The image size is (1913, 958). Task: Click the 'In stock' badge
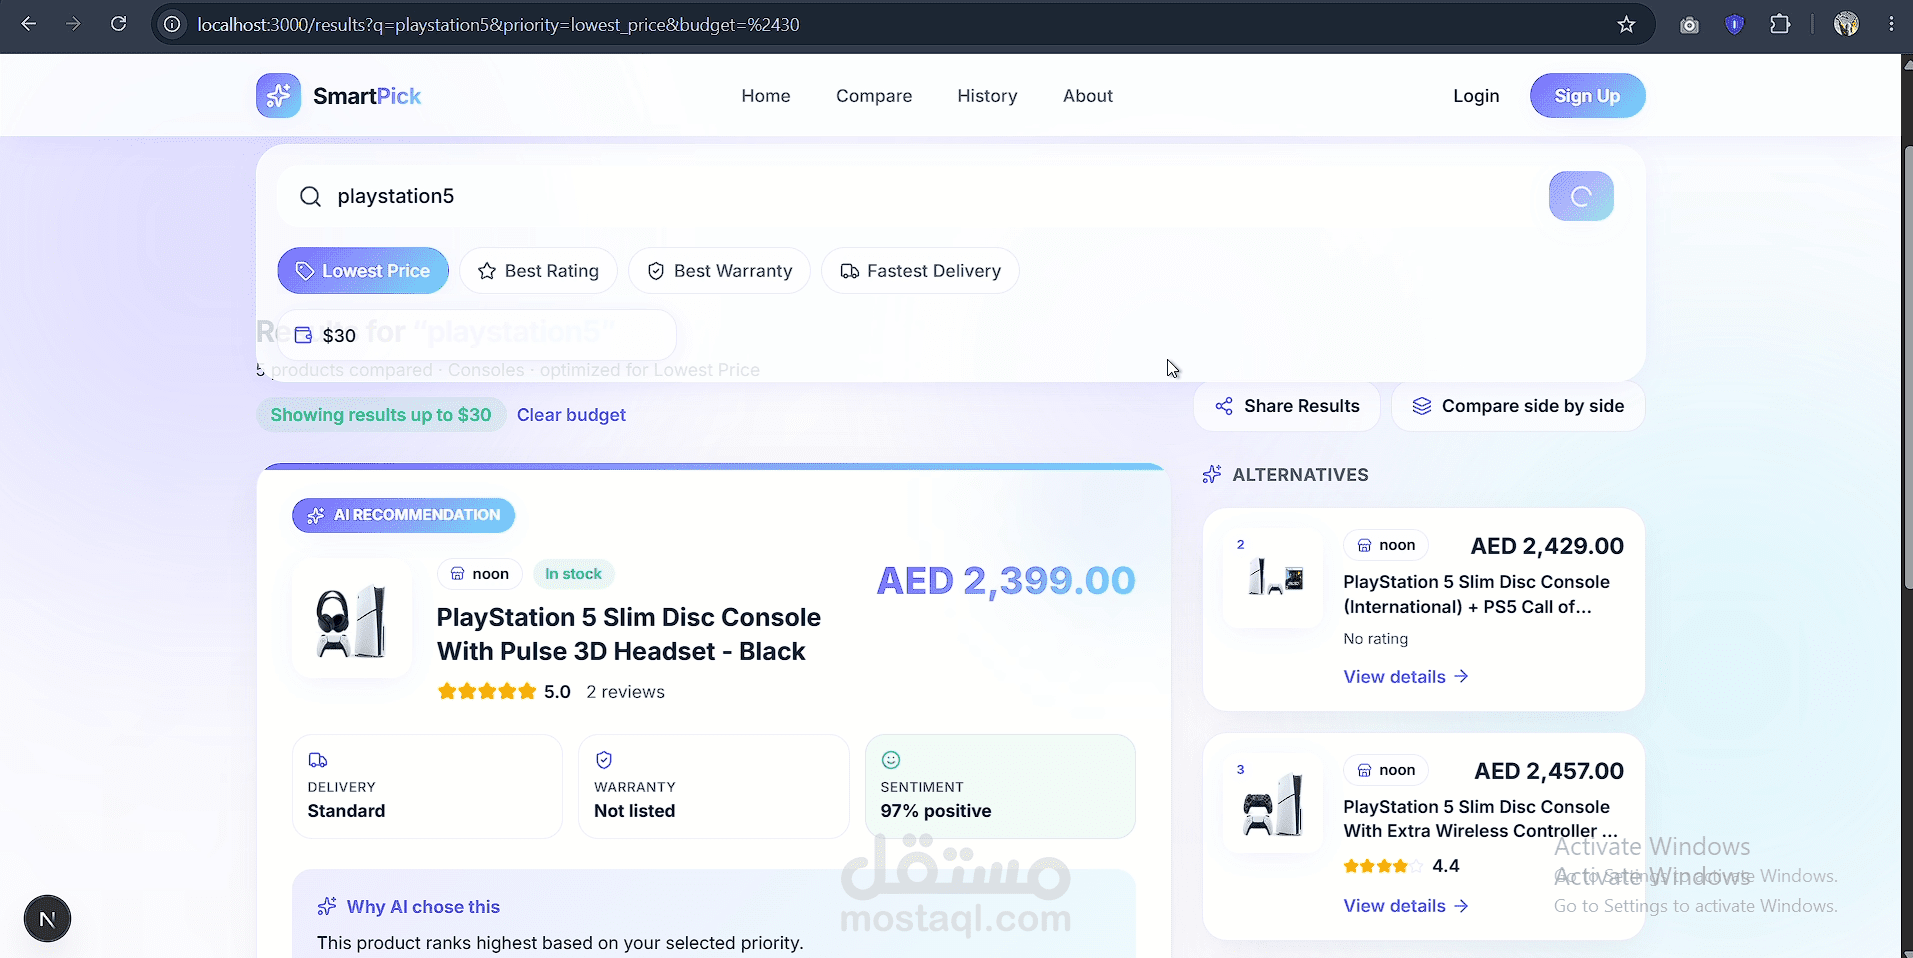[x=573, y=574]
